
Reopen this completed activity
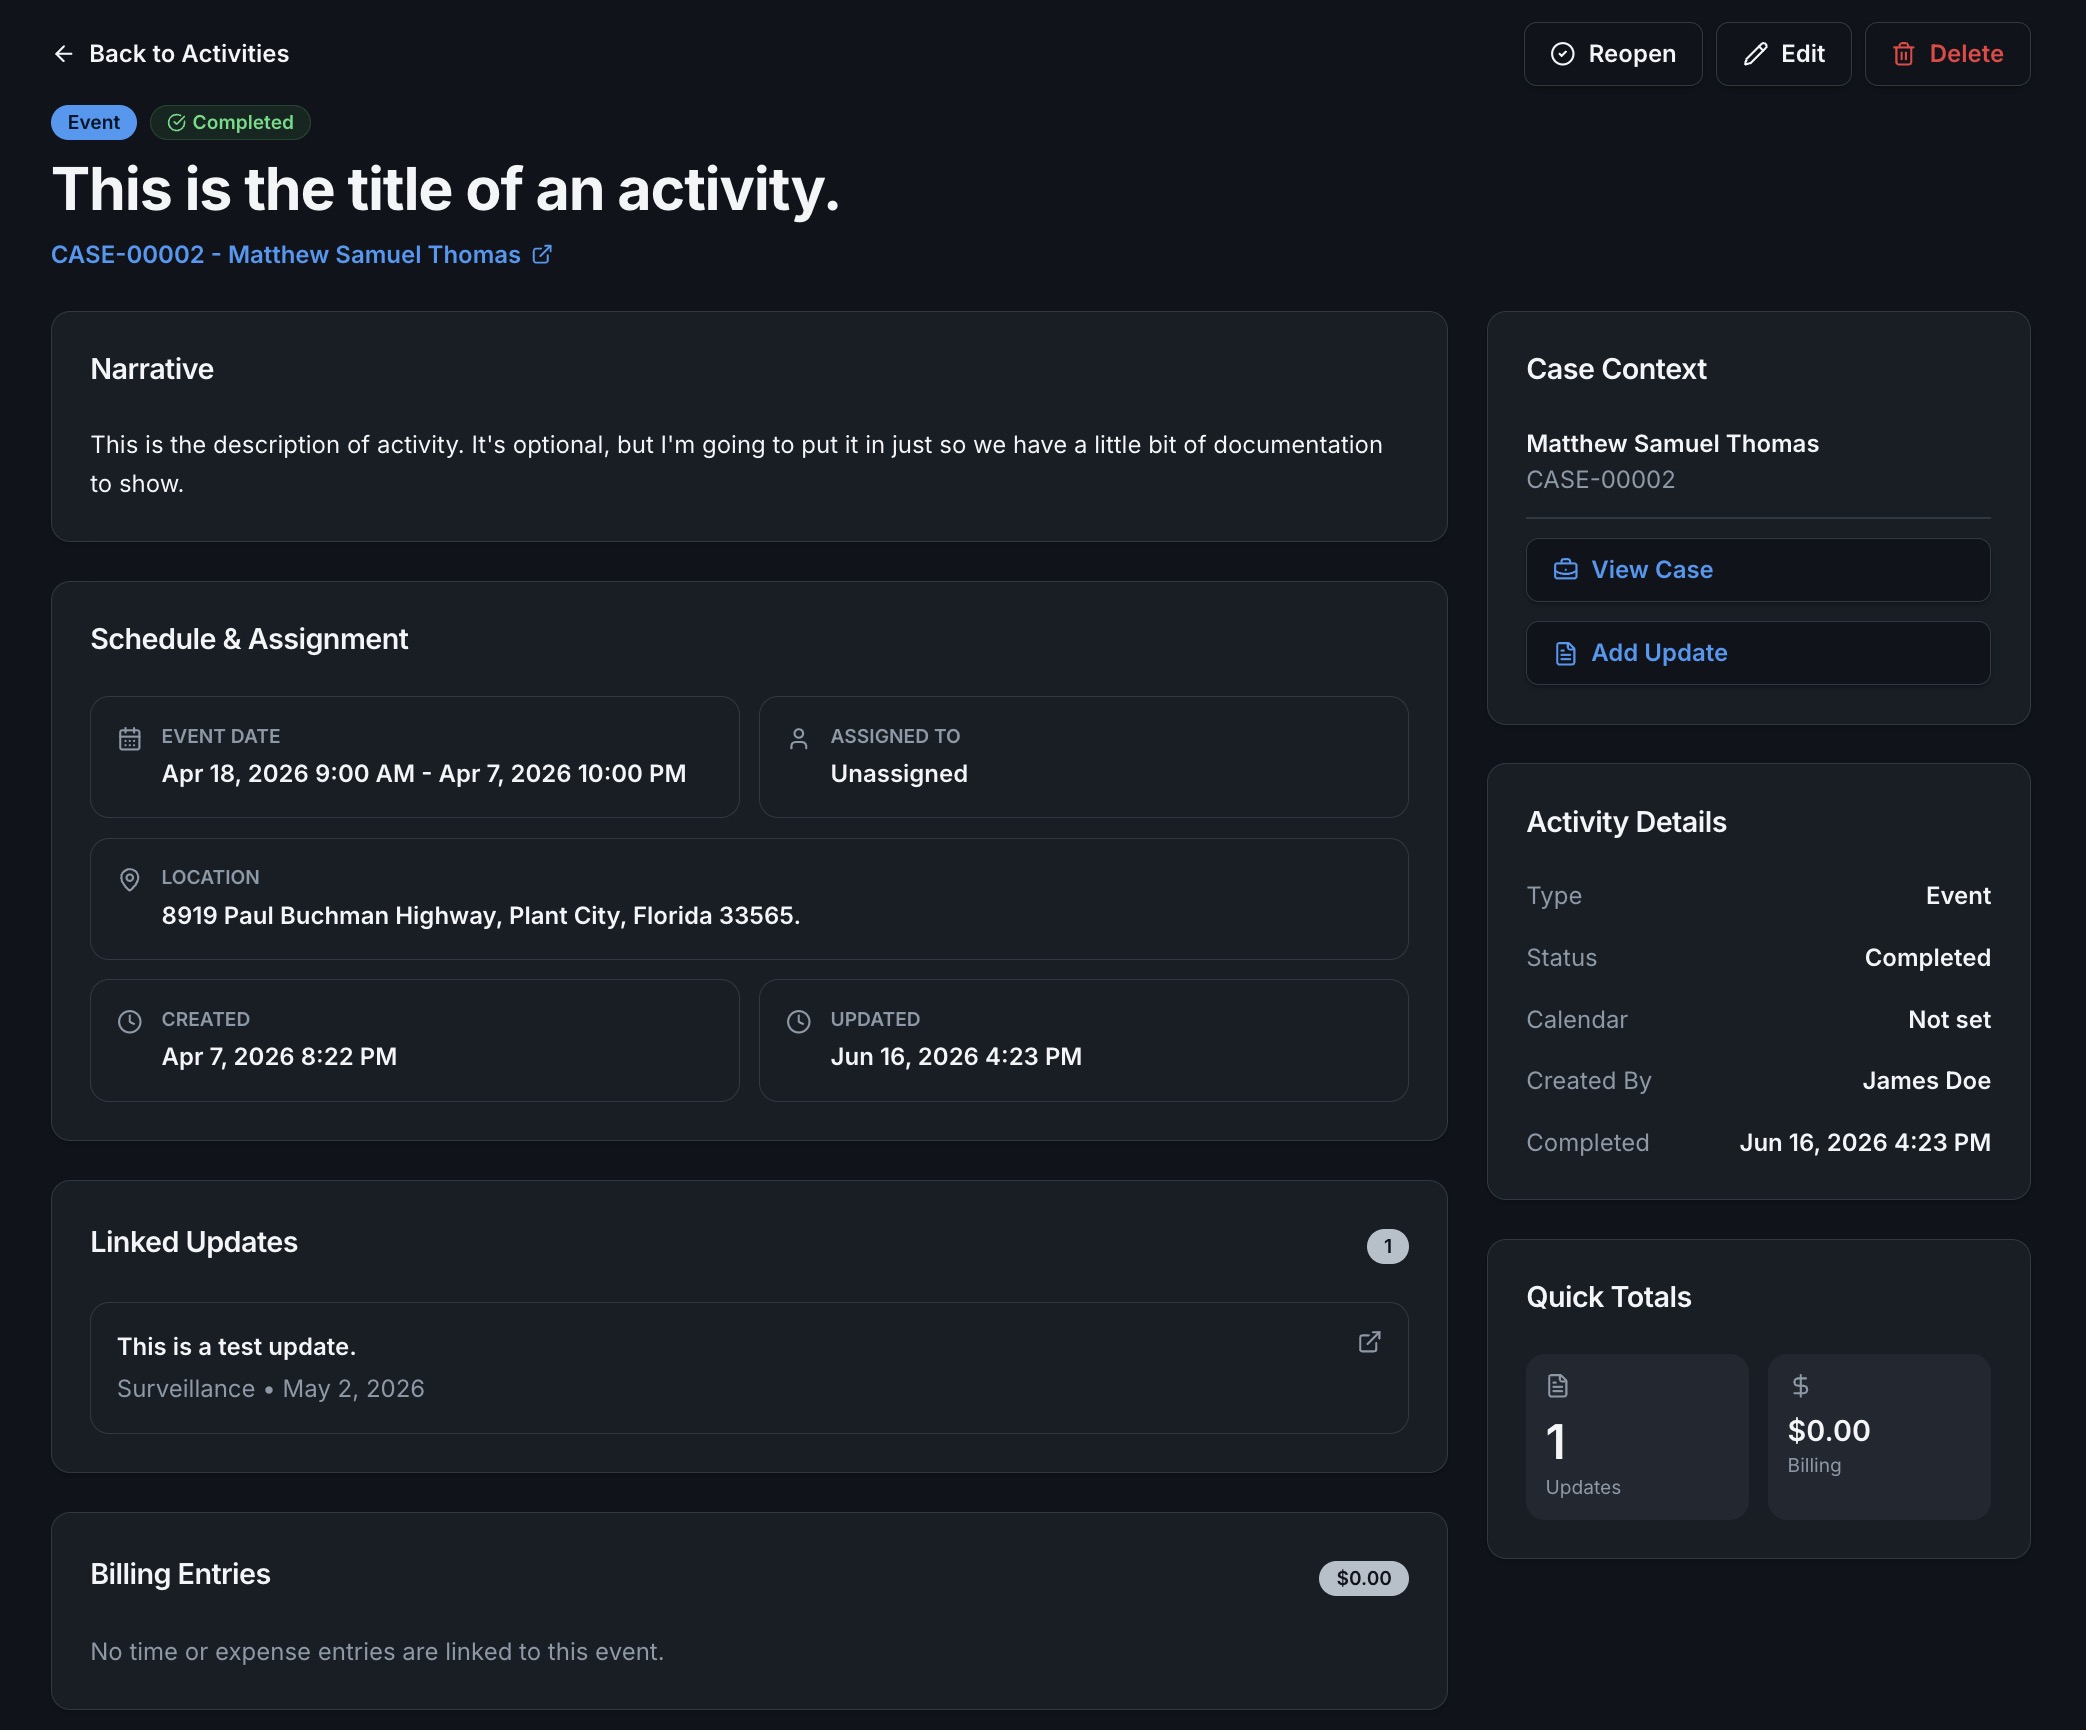(x=1612, y=54)
